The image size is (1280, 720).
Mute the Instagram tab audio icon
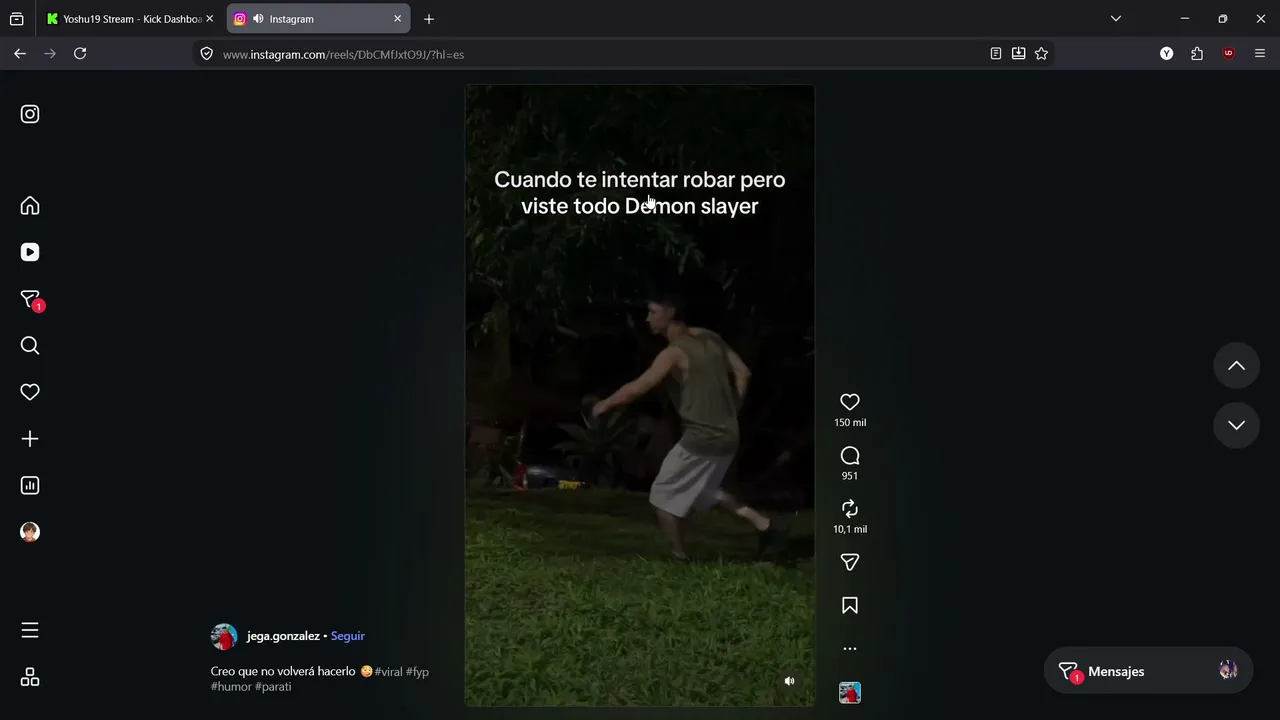click(x=258, y=19)
